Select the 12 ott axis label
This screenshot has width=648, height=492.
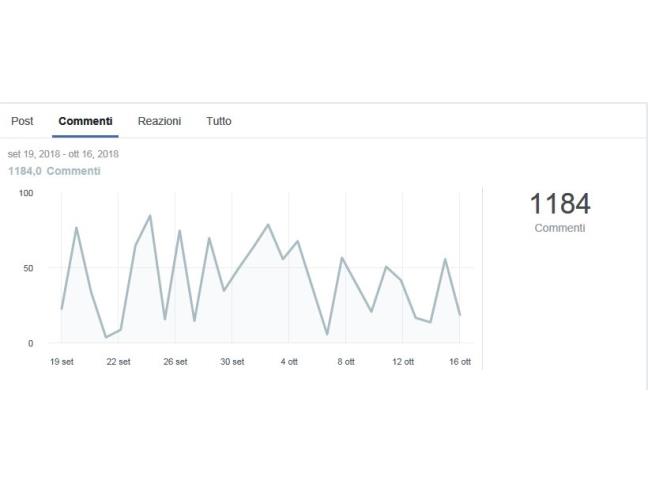(x=403, y=362)
